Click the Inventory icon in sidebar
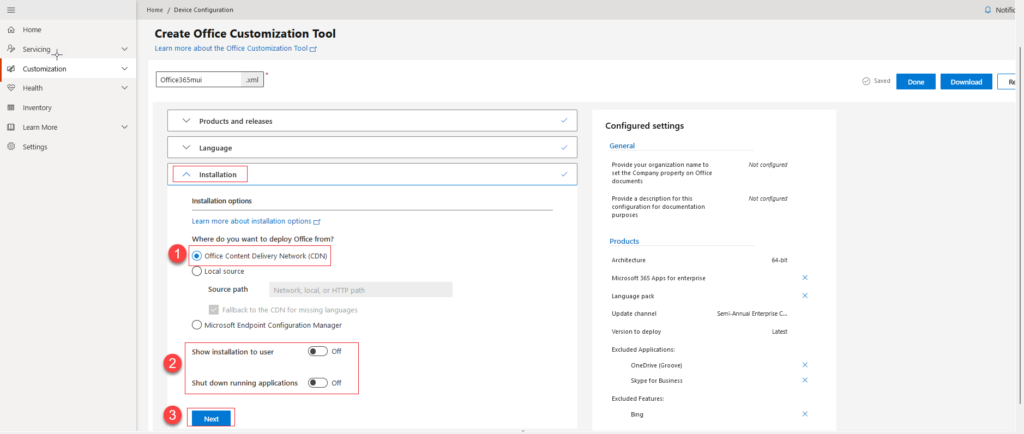 point(10,108)
